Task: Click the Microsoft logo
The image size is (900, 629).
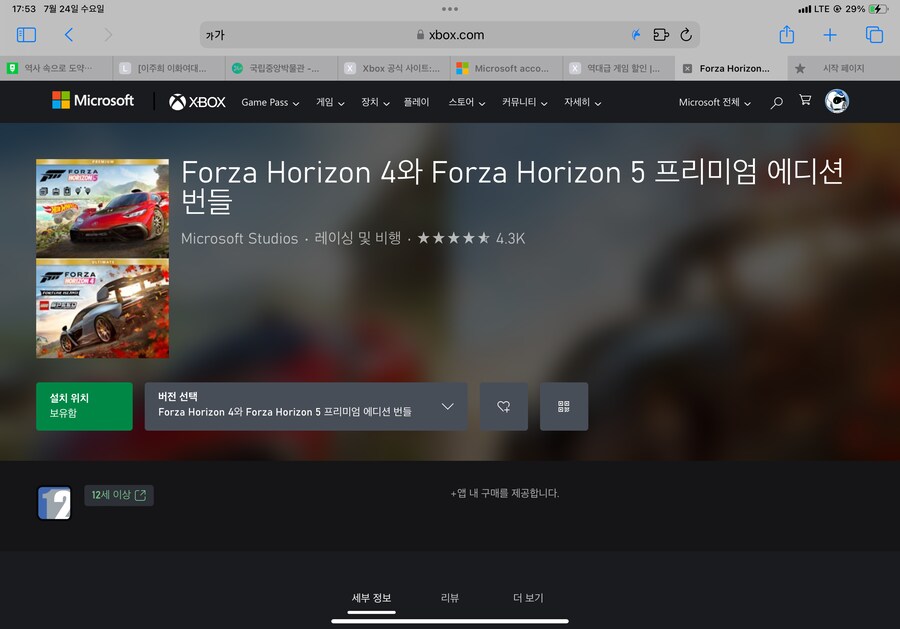Action: 92,100
